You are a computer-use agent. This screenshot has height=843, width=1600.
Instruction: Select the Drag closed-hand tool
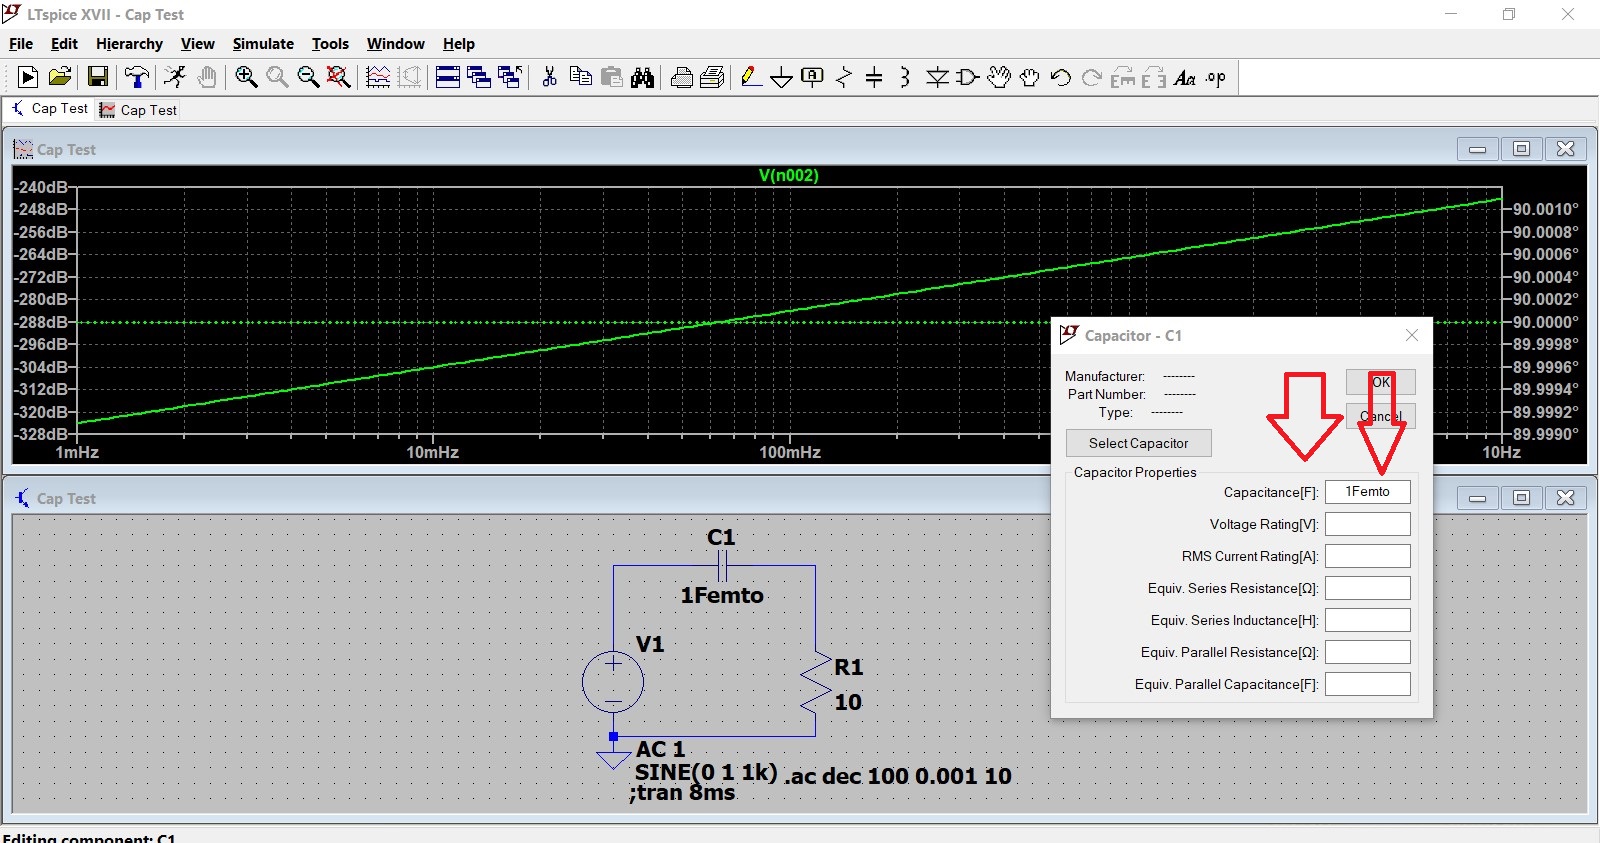click(x=1030, y=77)
